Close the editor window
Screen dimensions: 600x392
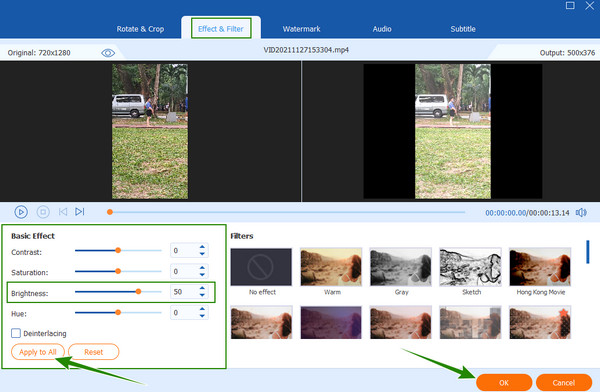coord(590,5)
